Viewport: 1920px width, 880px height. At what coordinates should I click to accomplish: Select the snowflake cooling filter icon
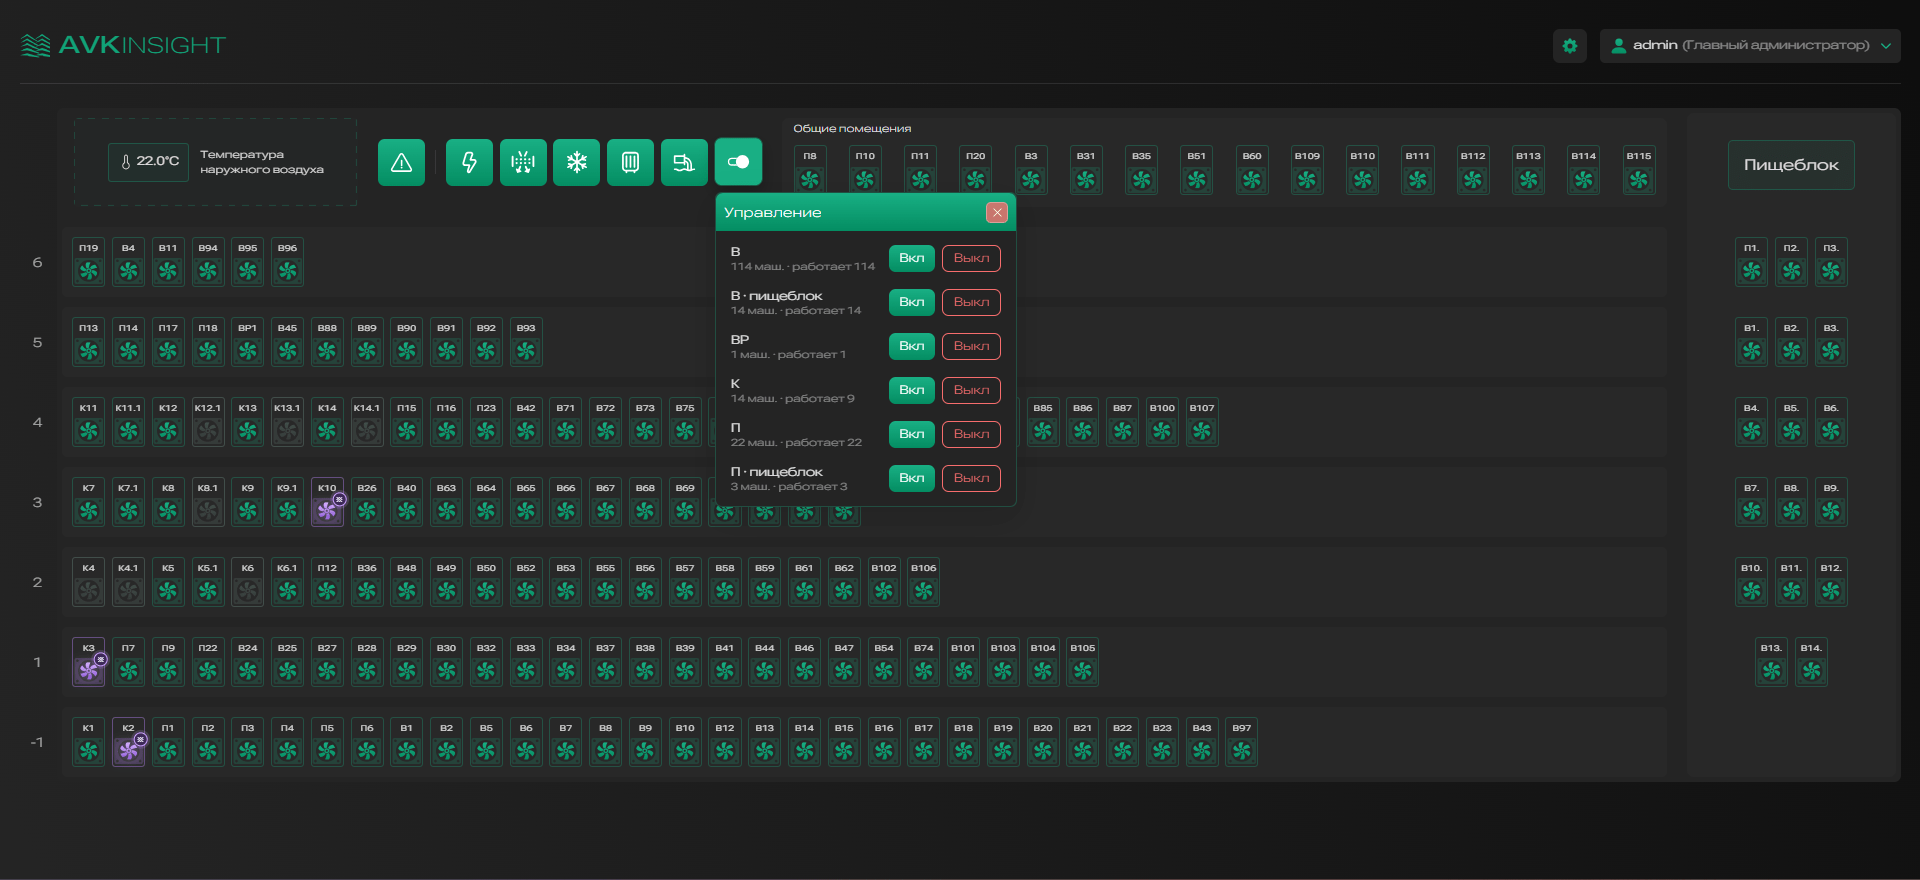(576, 162)
